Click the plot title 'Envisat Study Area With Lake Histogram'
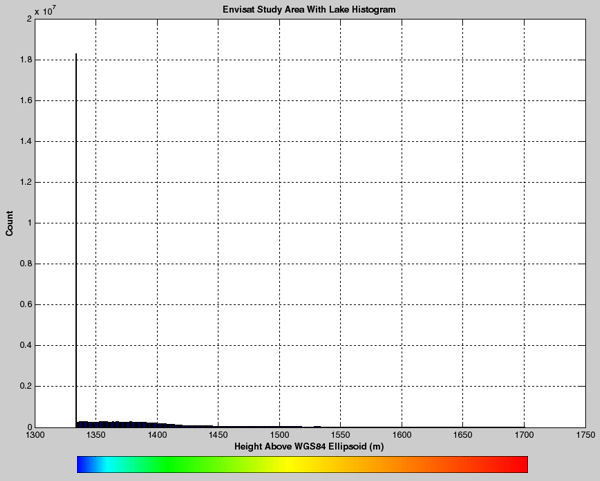 309,10
